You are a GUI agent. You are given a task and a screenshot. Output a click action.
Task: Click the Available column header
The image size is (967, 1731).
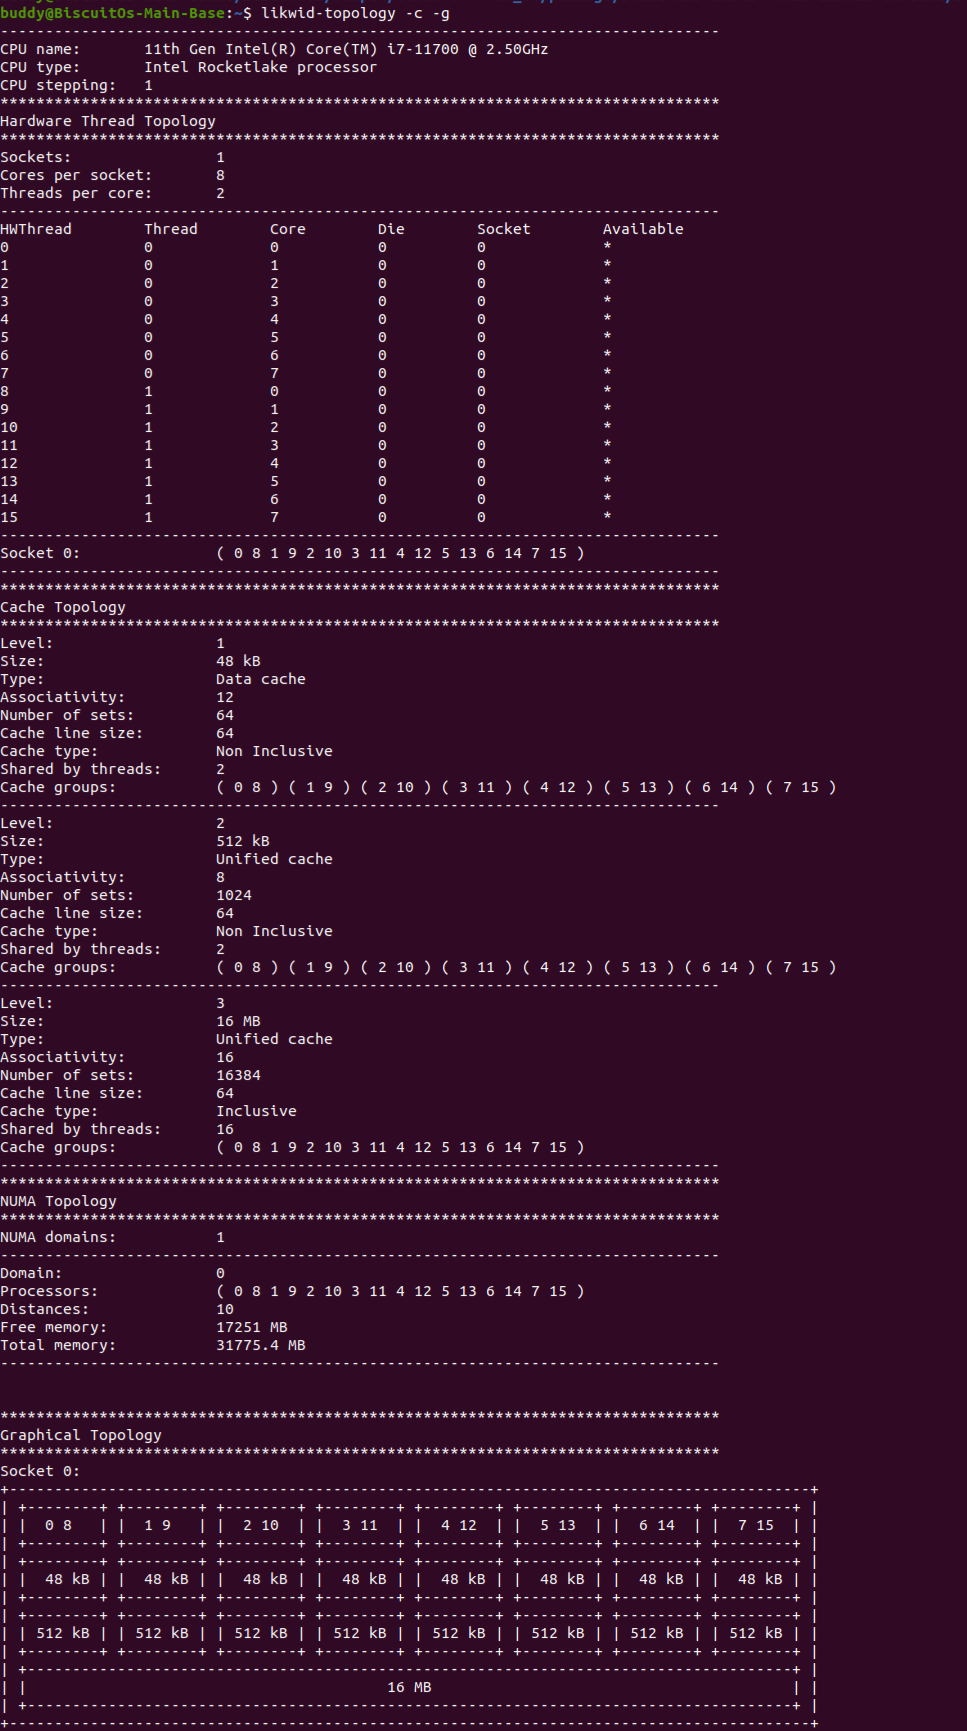(x=642, y=229)
